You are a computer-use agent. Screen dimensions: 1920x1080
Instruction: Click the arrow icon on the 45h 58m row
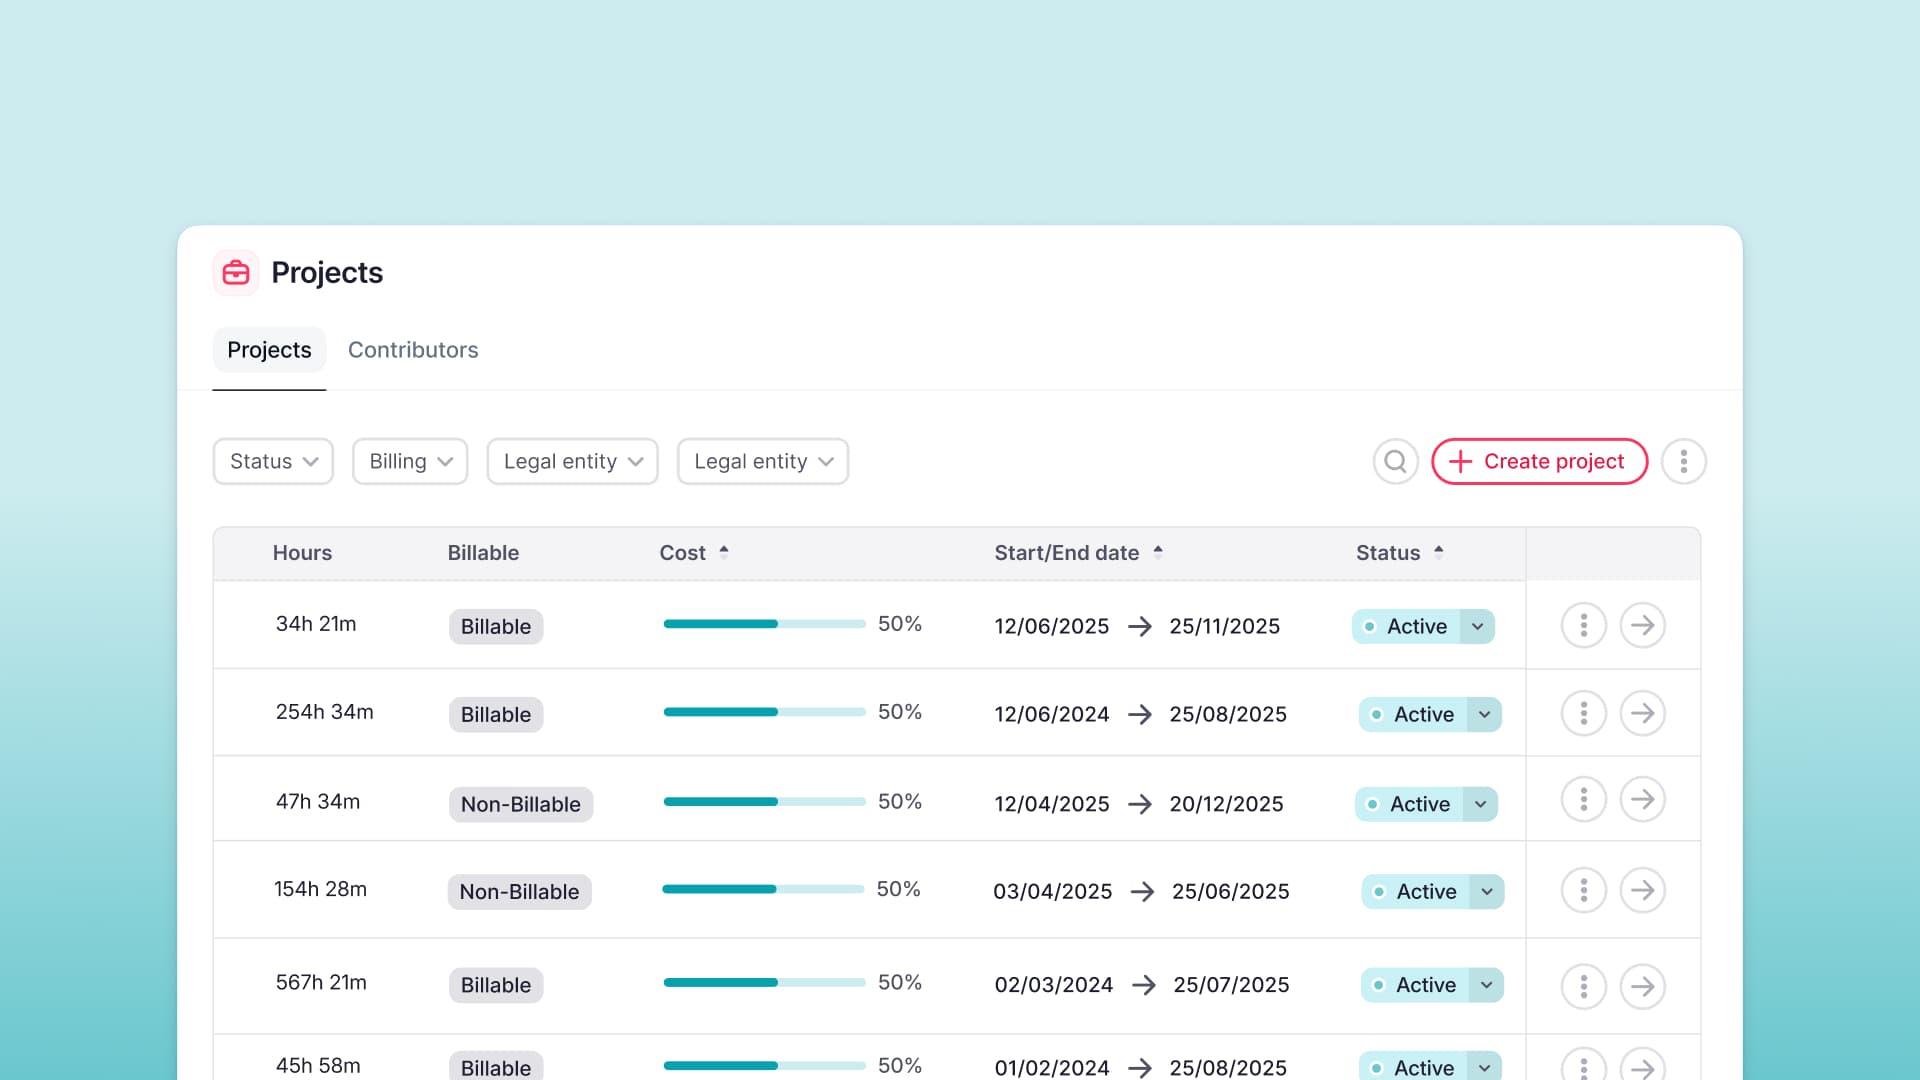coord(1643,1068)
